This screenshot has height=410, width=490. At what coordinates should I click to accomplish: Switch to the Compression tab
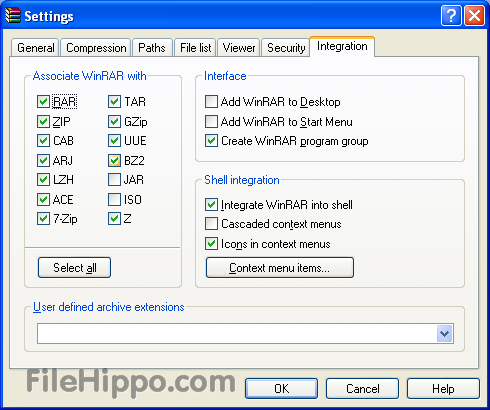click(96, 48)
